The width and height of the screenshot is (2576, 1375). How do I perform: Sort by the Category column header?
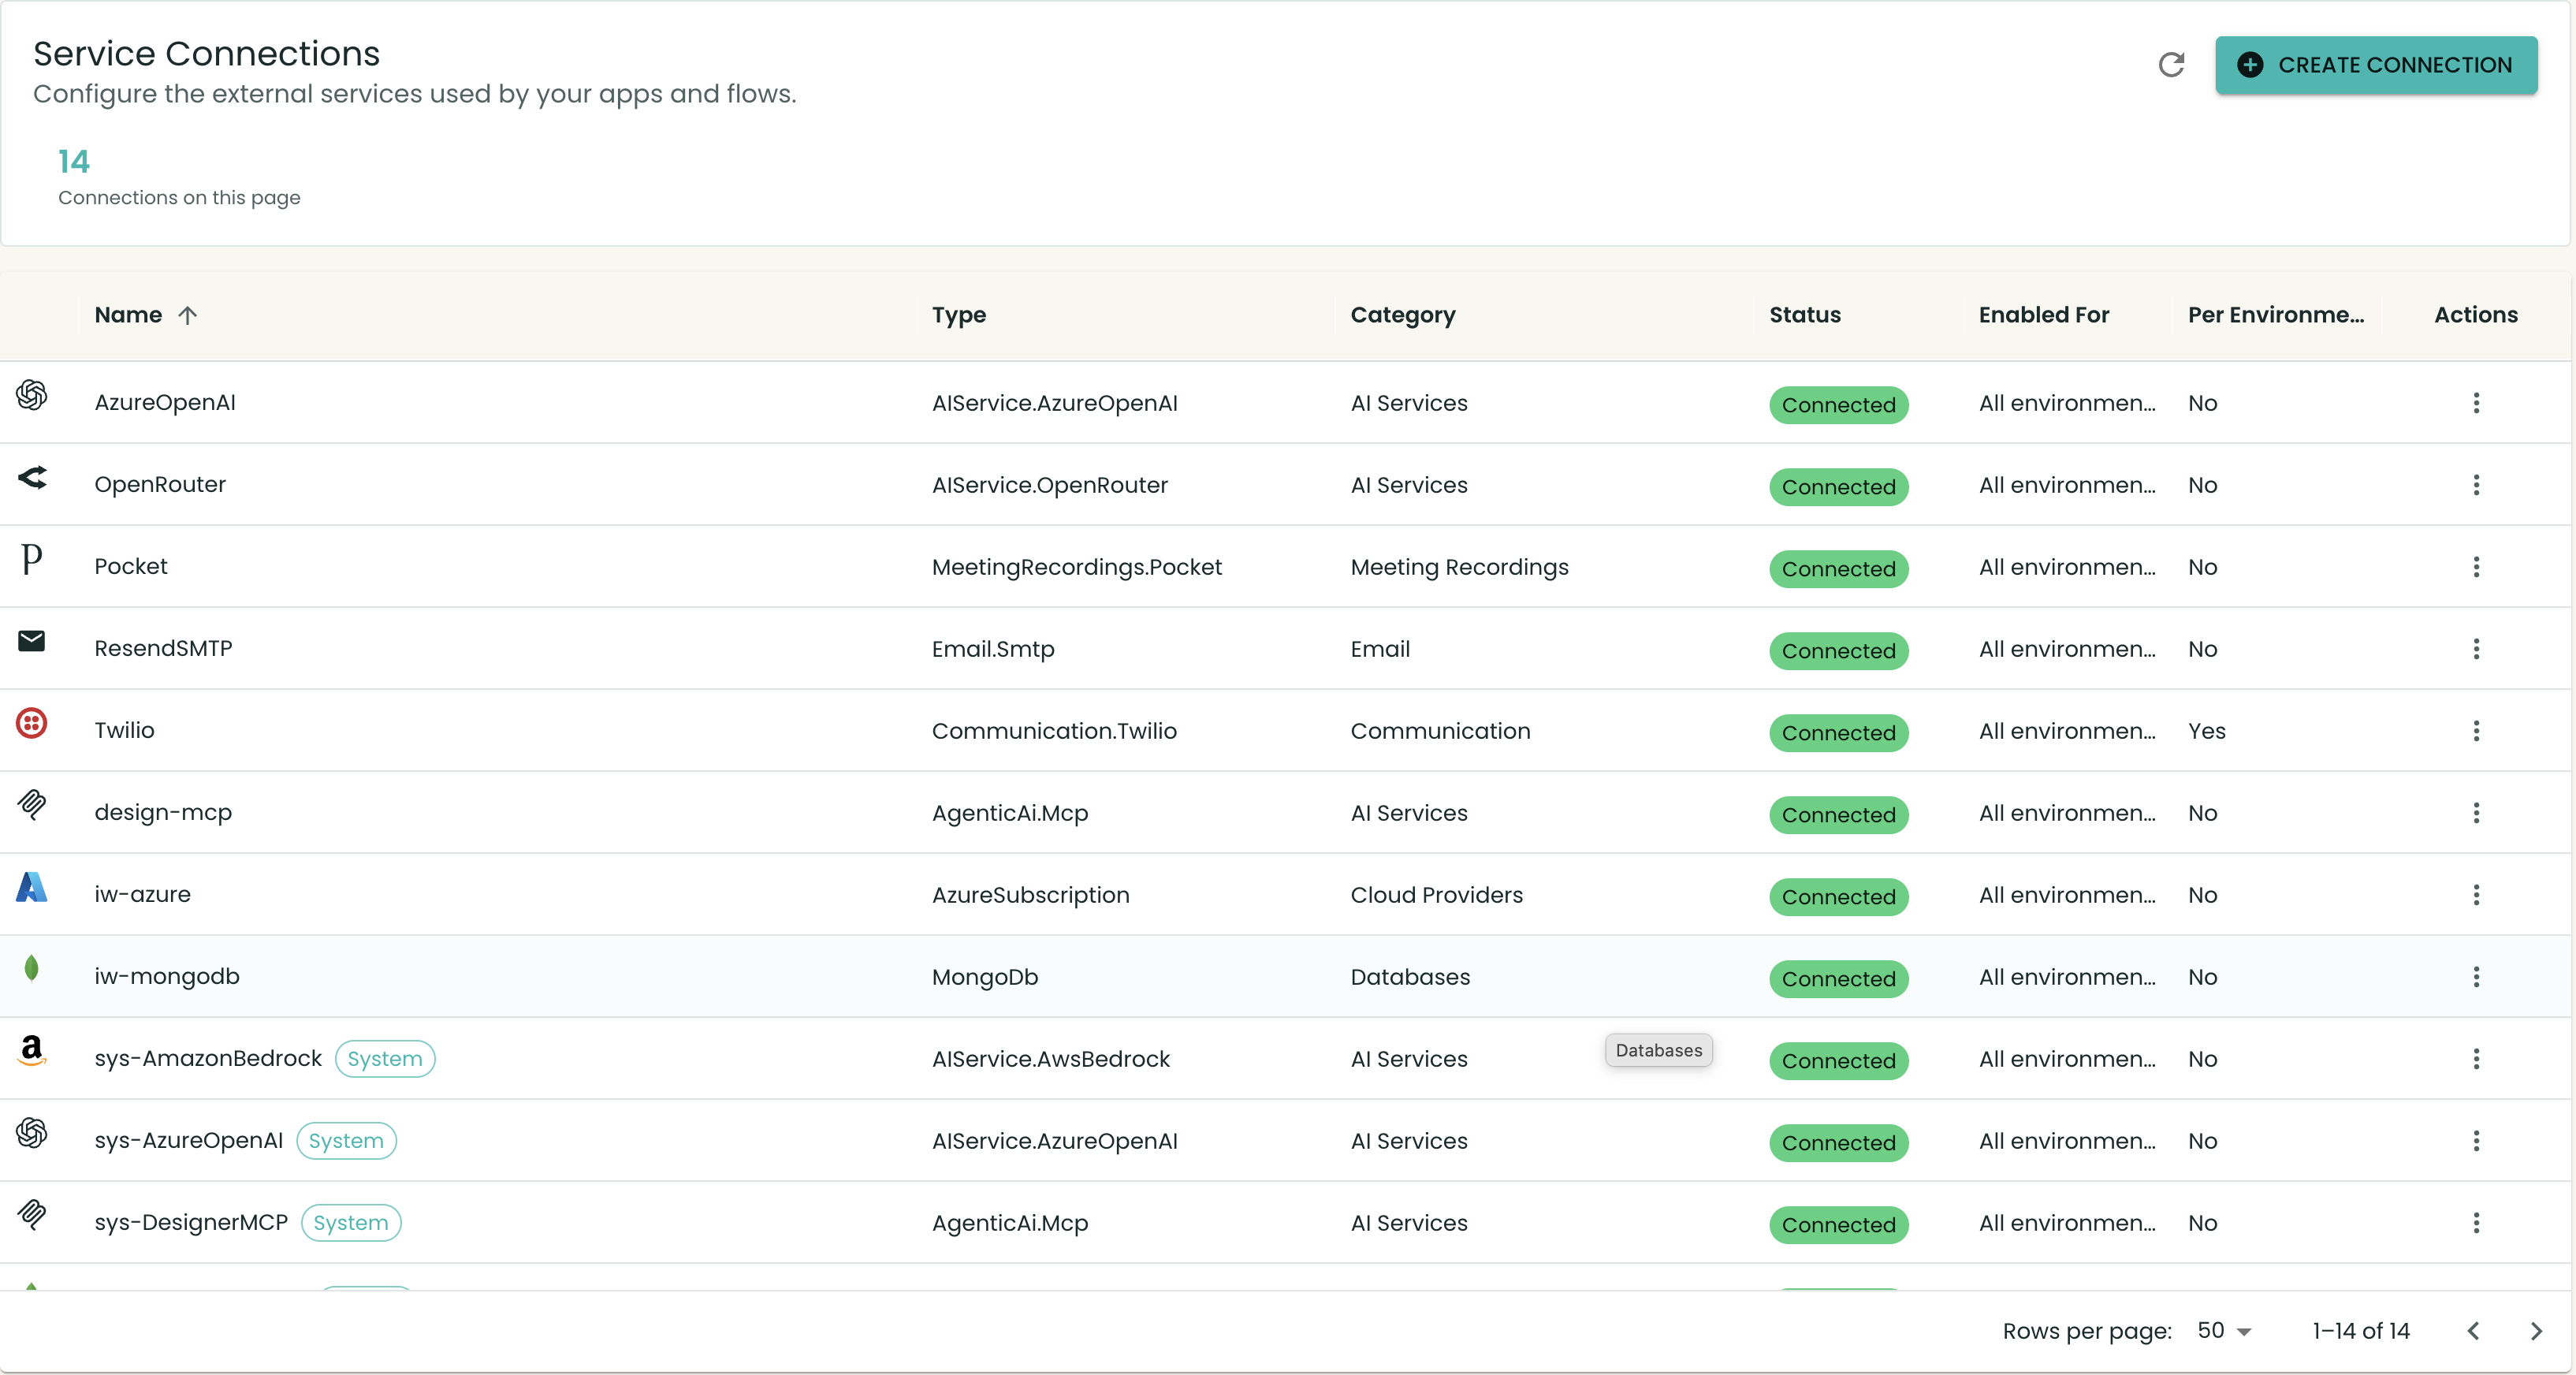click(x=1403, y=315)
